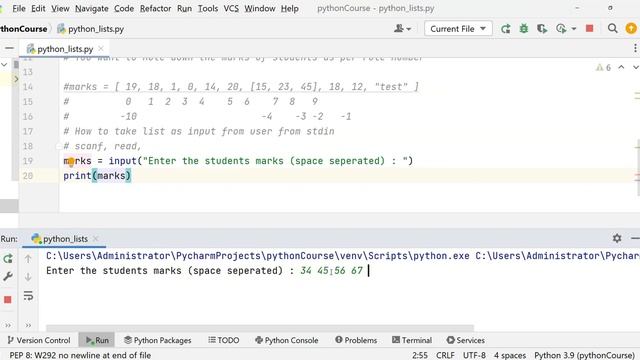Stop the running process from the top toolbar

(589, 29)
